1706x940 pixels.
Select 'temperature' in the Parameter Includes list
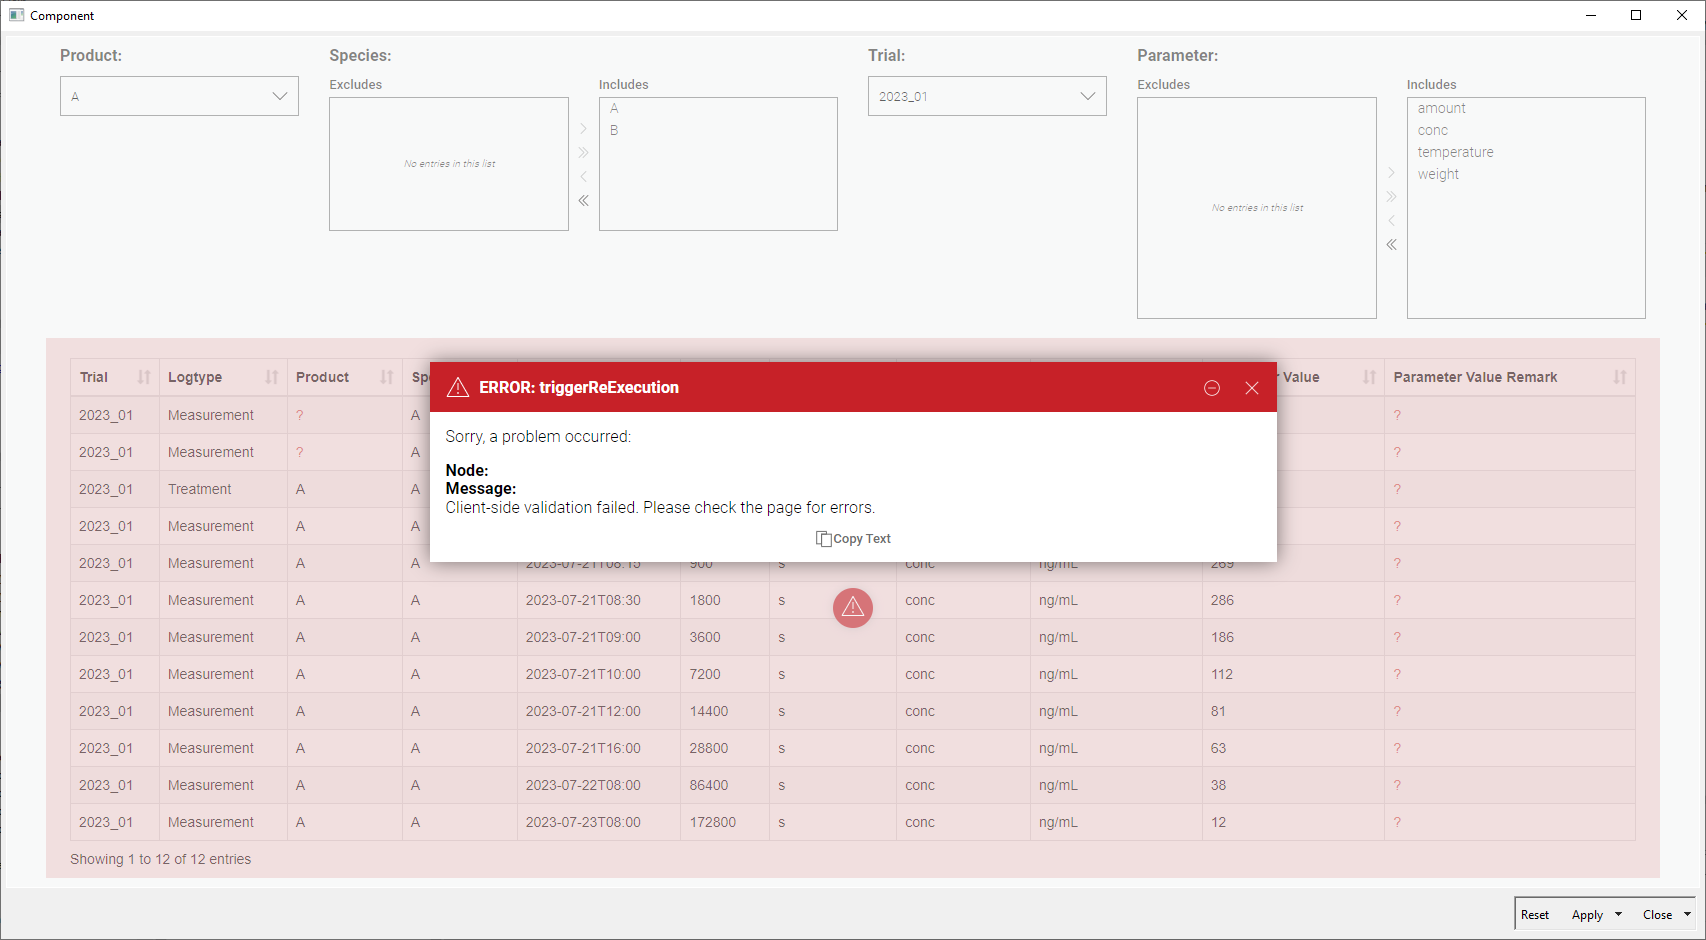point(1455,152)
